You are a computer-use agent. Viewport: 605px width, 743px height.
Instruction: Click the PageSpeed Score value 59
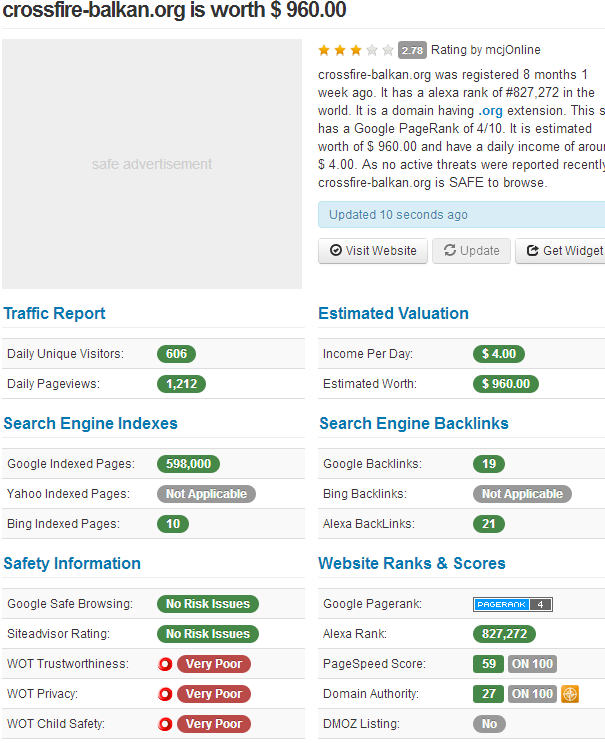pyautogui.click(x=489, y=664)
